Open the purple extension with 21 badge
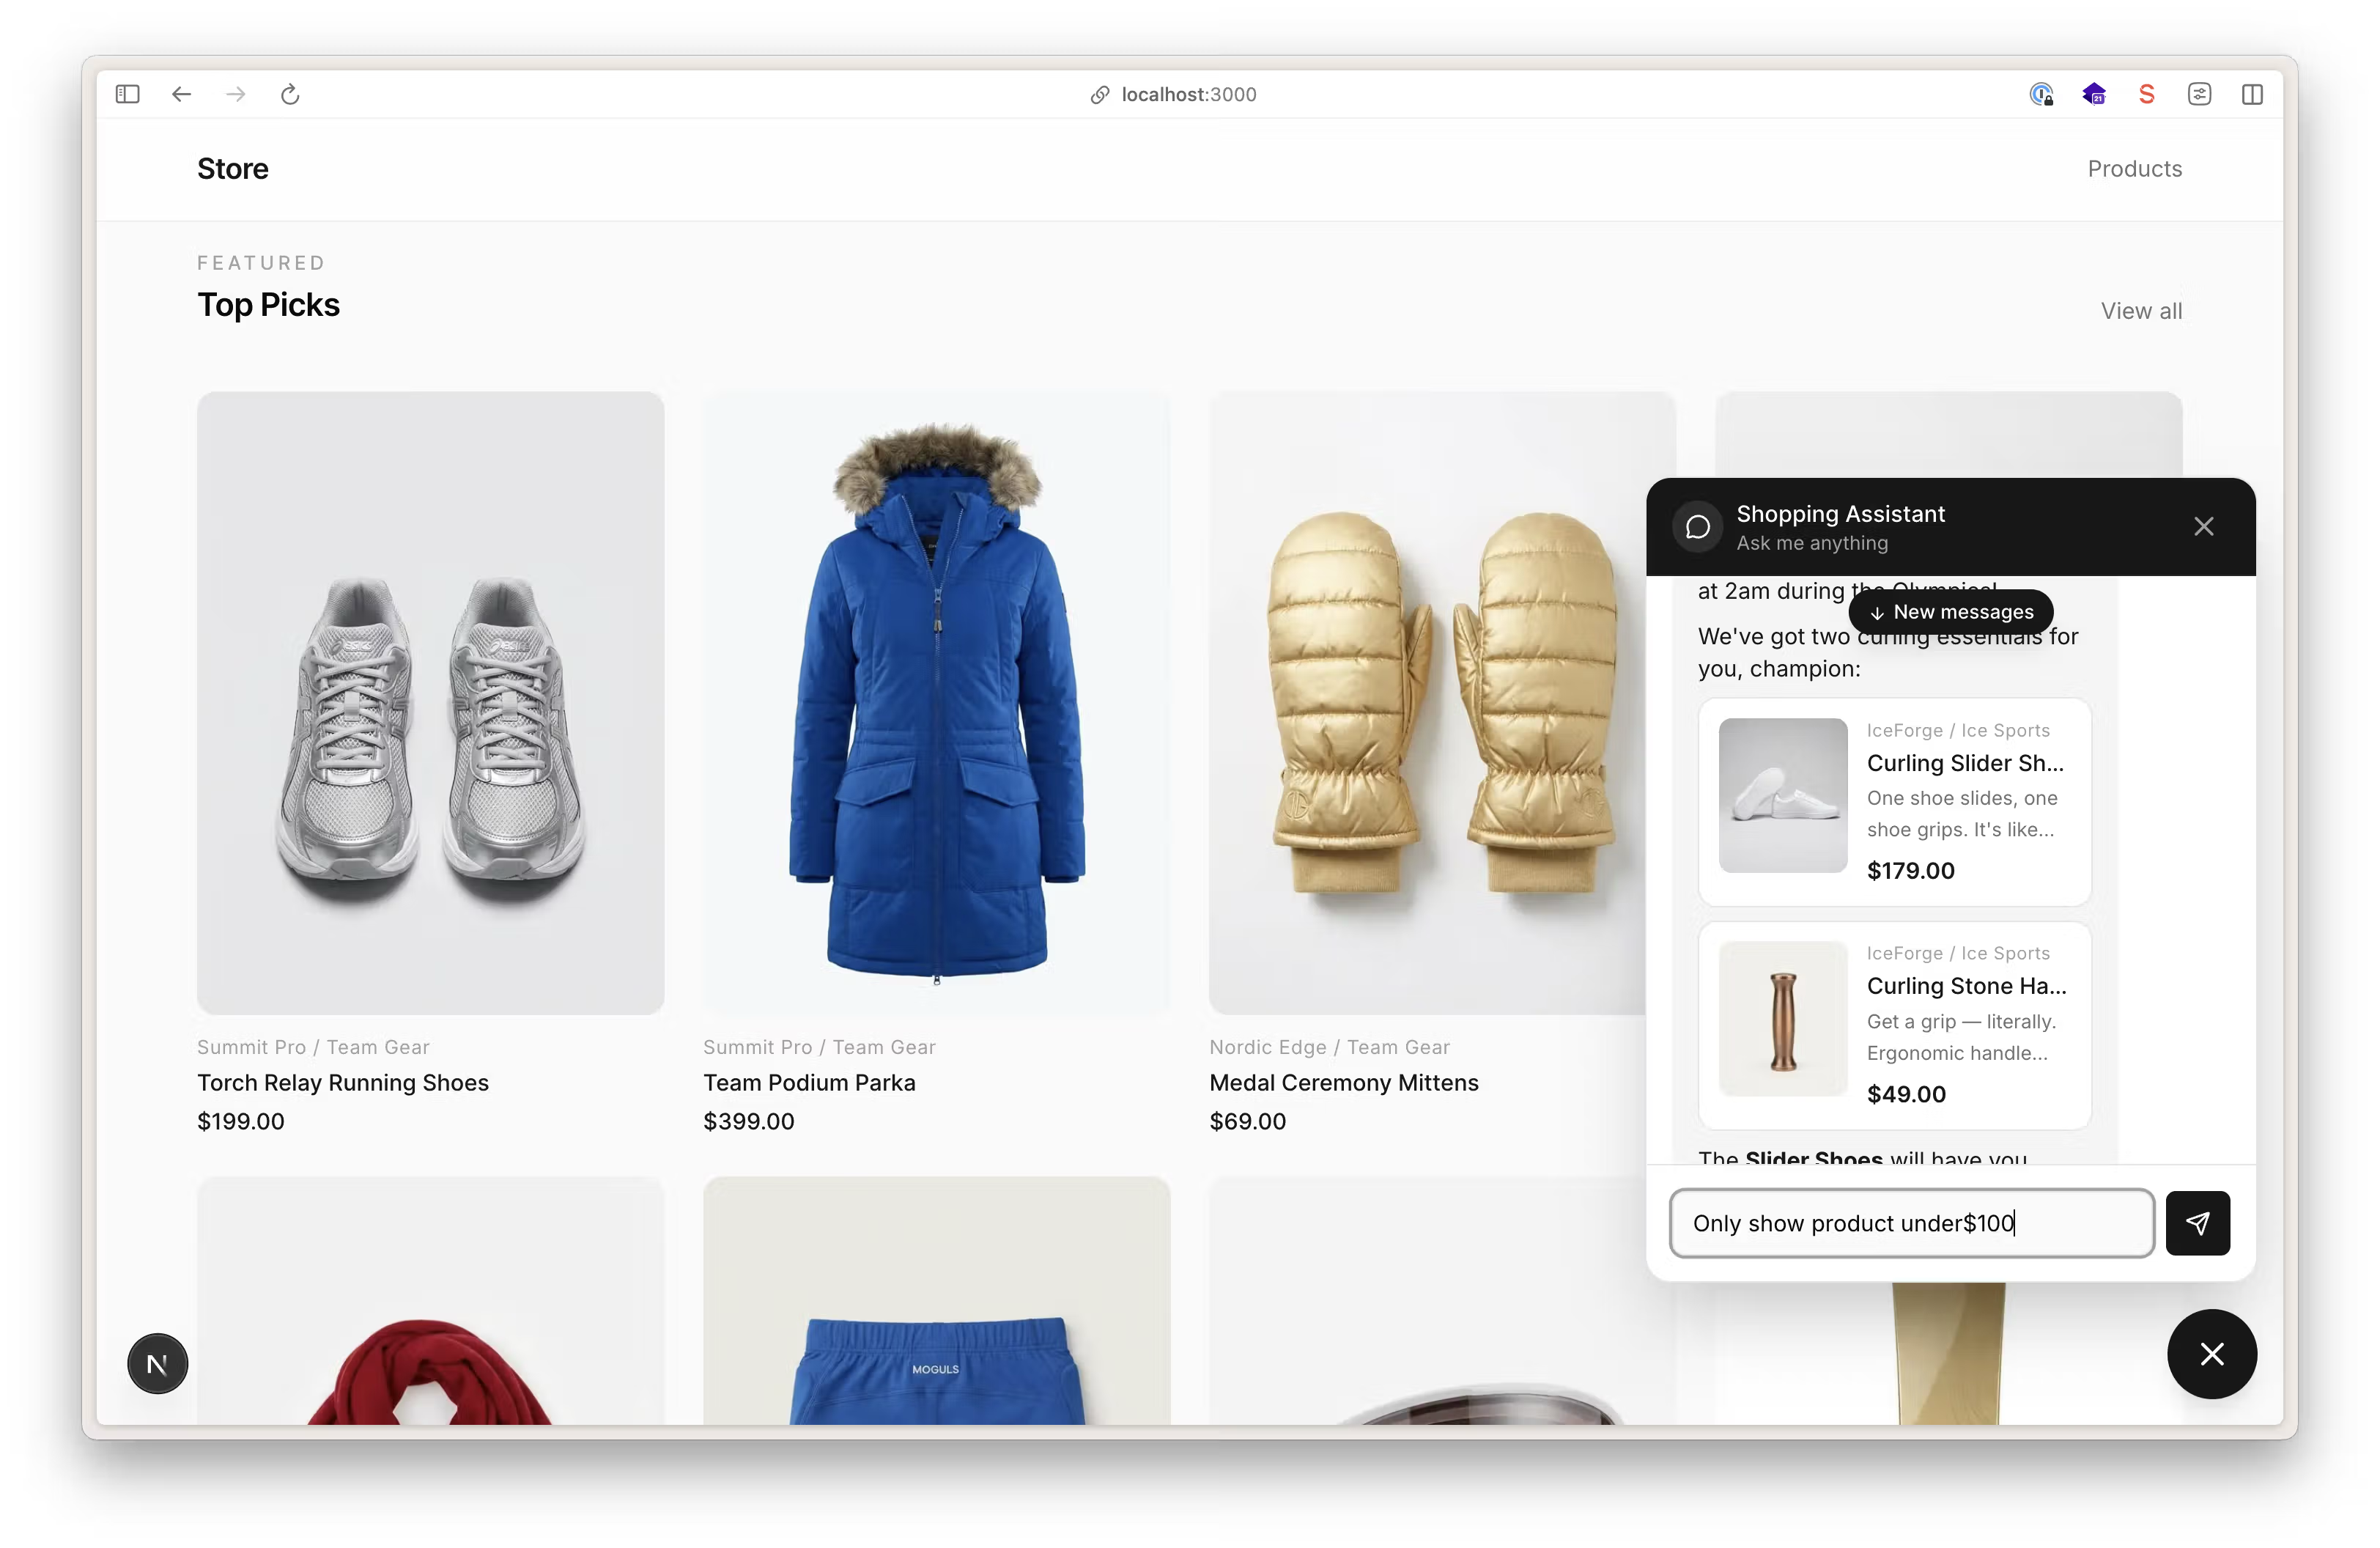 [x=2094, y=94]
